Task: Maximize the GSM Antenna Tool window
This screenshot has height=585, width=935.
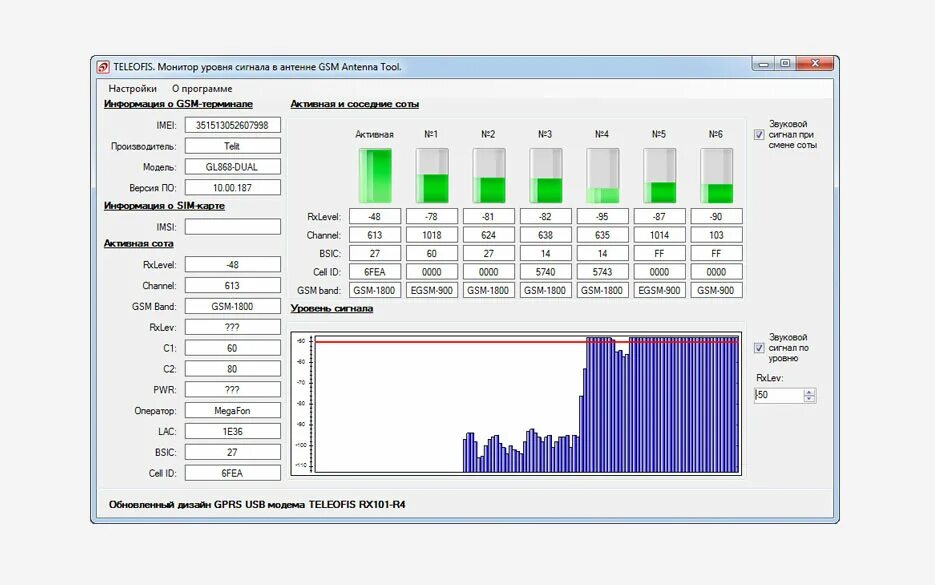Action: coord(785,63)
